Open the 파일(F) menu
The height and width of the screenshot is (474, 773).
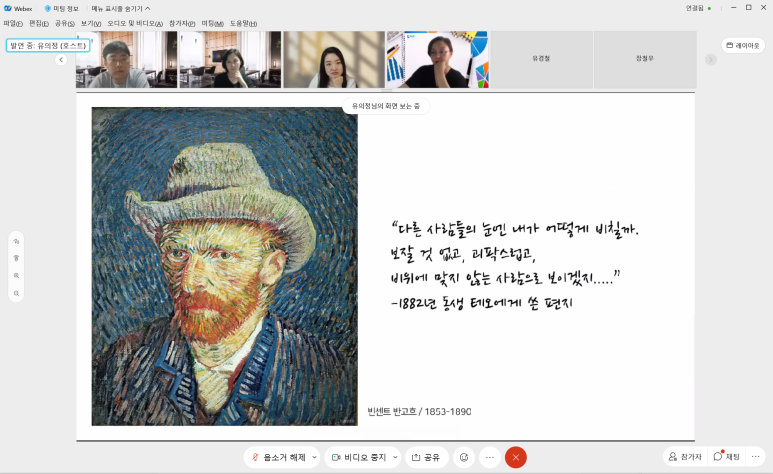click(13, 23)
